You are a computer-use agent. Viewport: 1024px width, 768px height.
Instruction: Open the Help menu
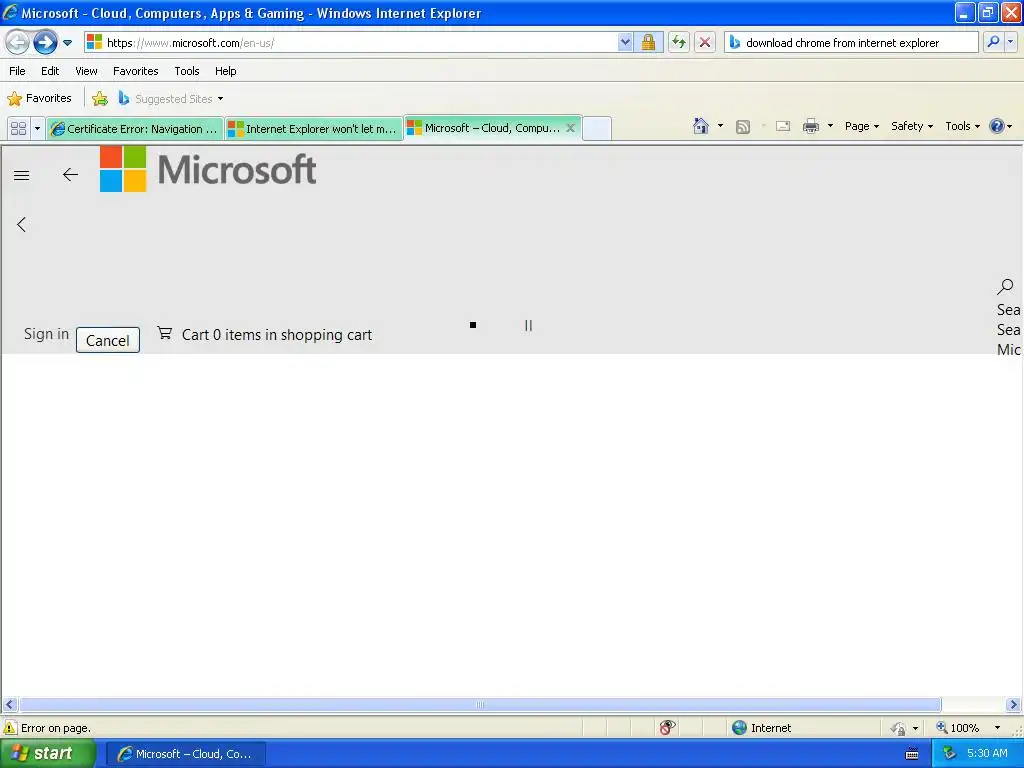pos(225,71)
